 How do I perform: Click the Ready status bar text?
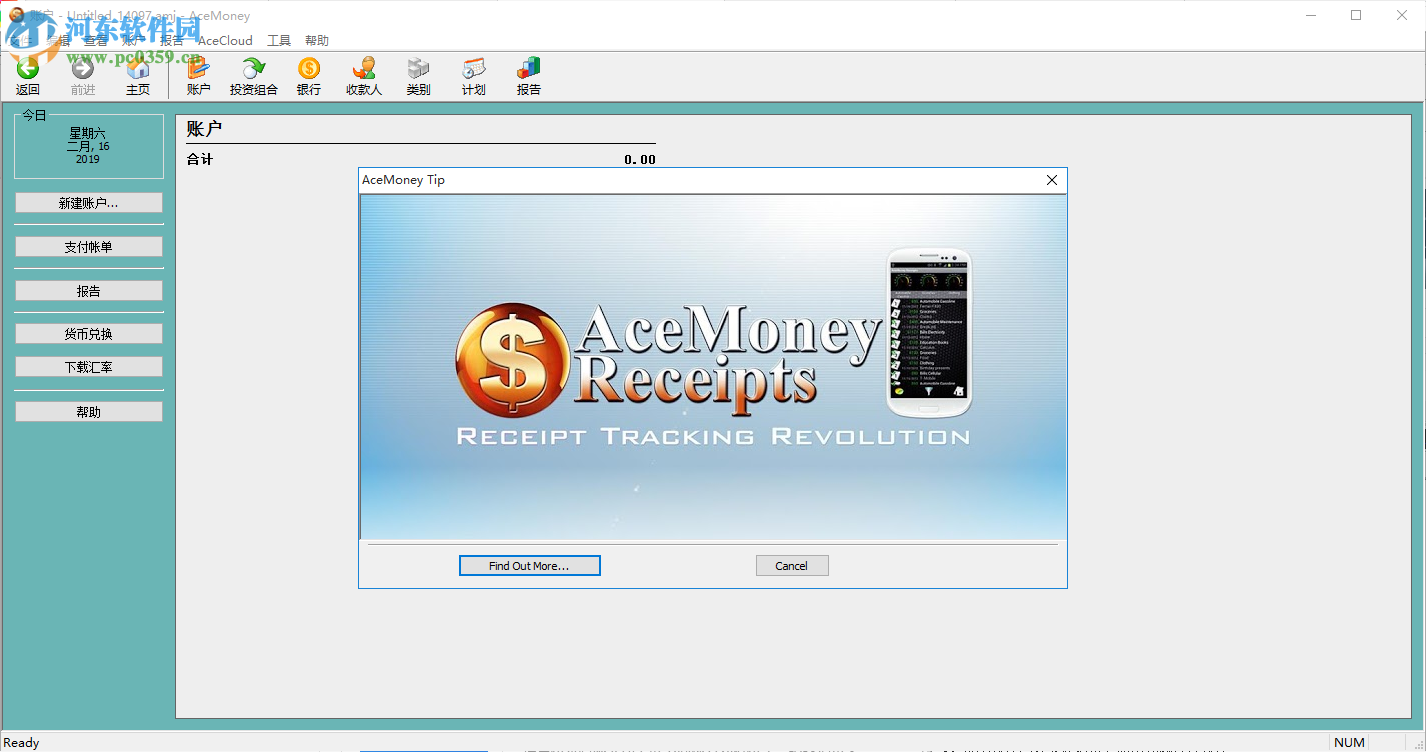pyautogui.click(x=21, y=743)
